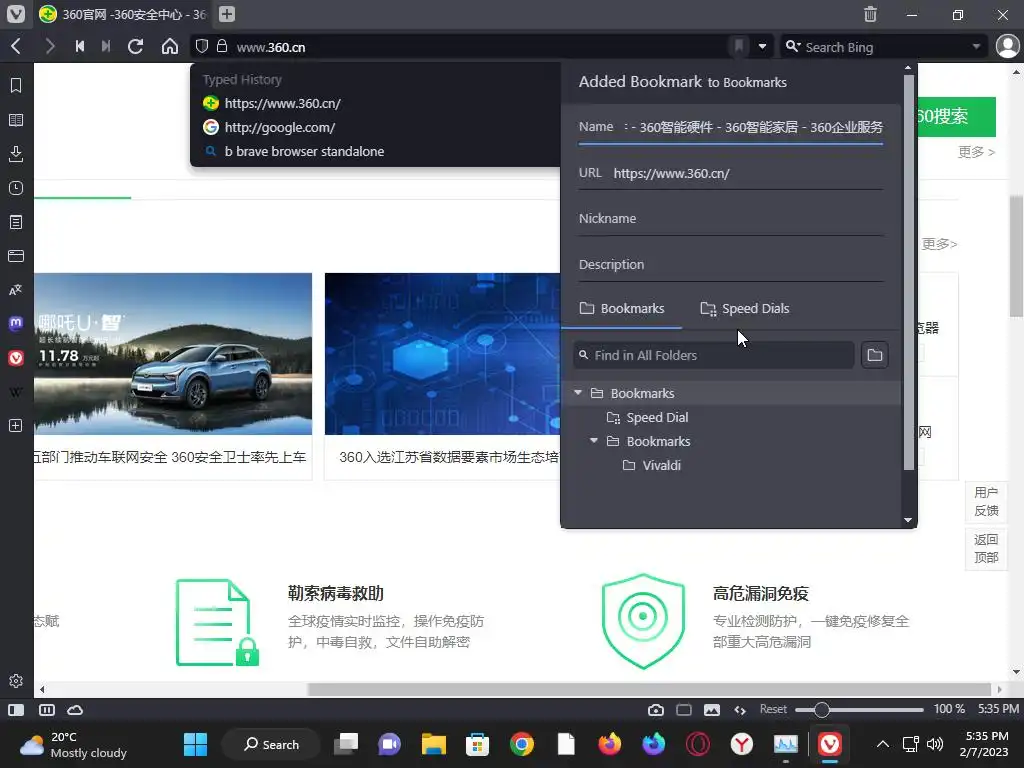Screen dimensions: 1024x768
Task: Open 高危漏洞免疫 link
Action: coord(761,593)
